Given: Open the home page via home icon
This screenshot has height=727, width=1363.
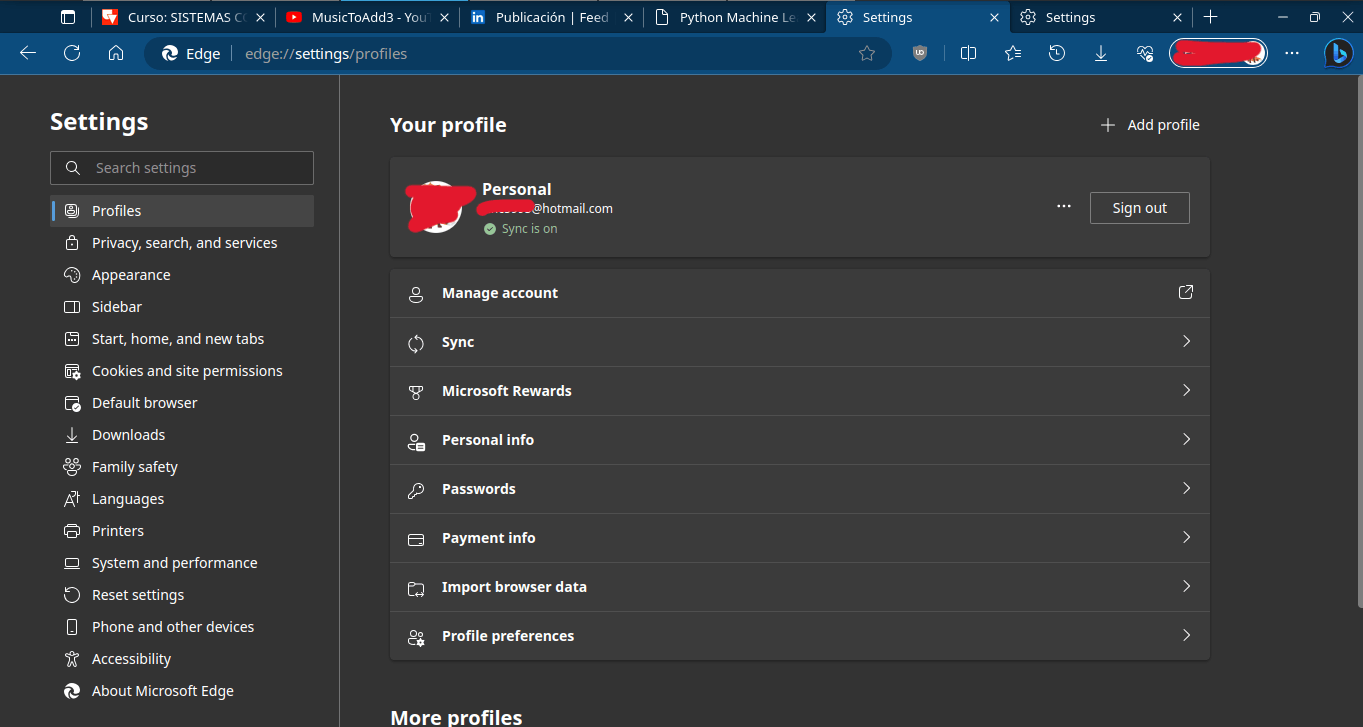Looking at the screenshot, I should pos(116,54).
